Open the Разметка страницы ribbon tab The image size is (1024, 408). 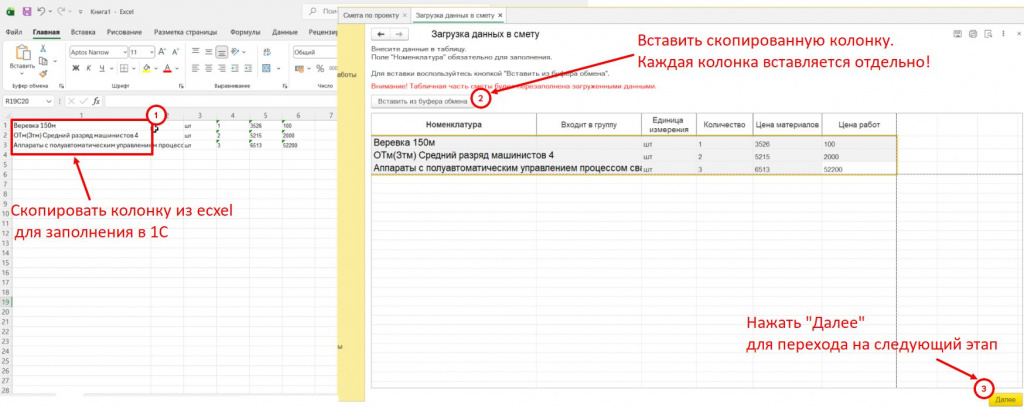coord(186,32)
